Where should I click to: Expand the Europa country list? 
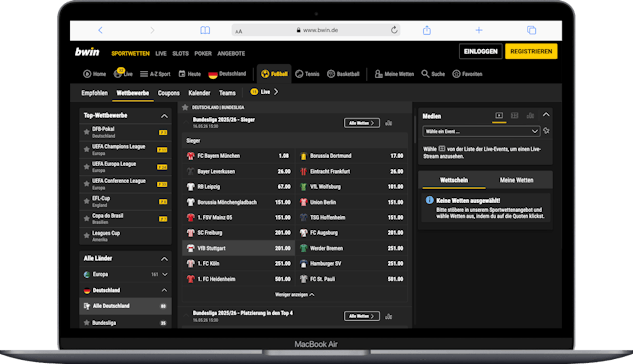(x=165, y=274)
